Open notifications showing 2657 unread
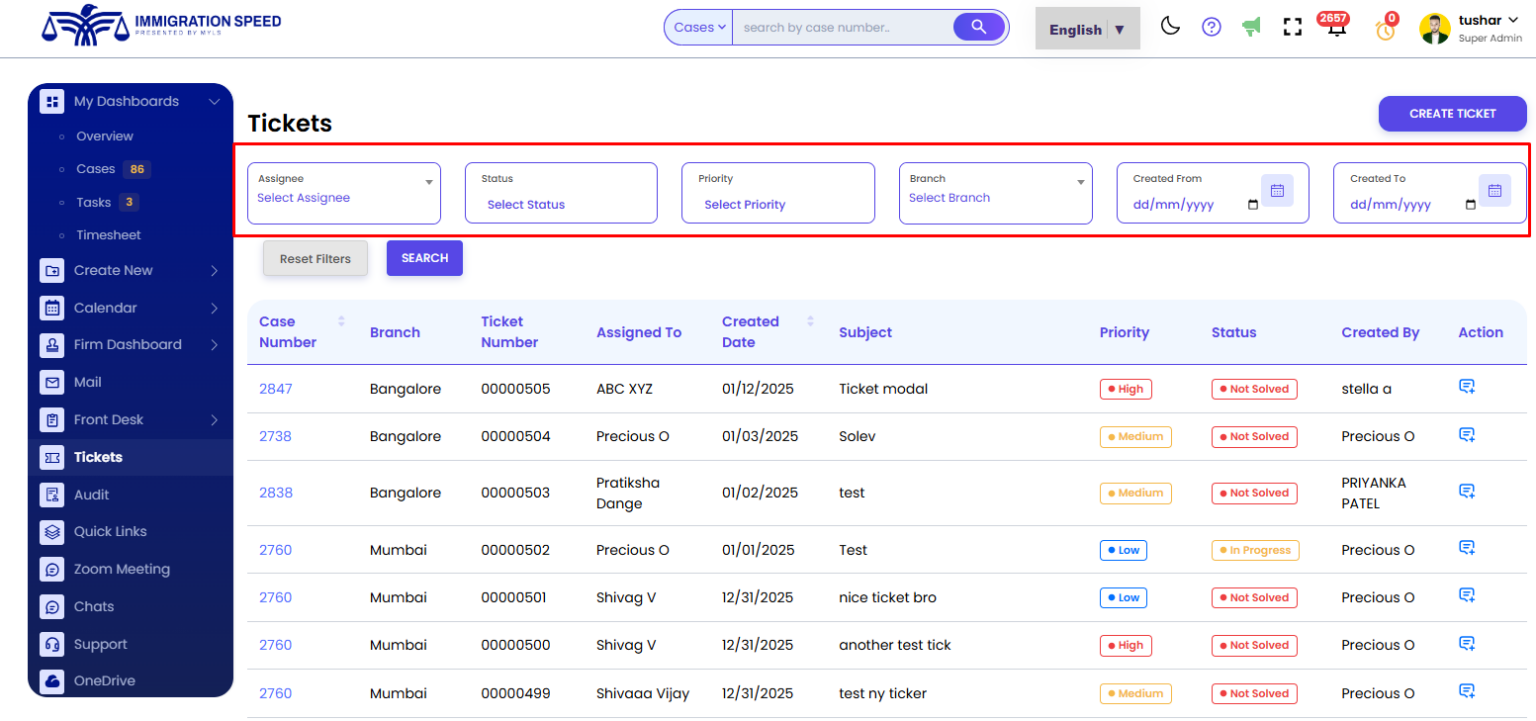This screenshot has height=721, width=1536. (x=1334, y=30)
